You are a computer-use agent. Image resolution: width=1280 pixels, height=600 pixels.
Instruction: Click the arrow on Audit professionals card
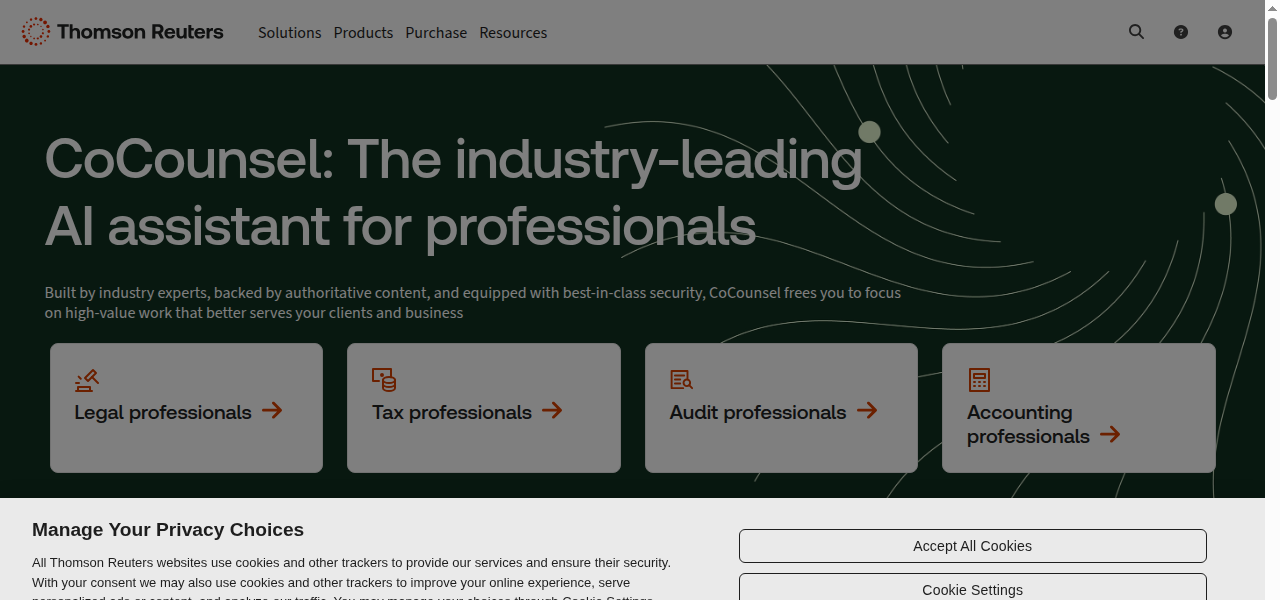click(x=866, y=410)
